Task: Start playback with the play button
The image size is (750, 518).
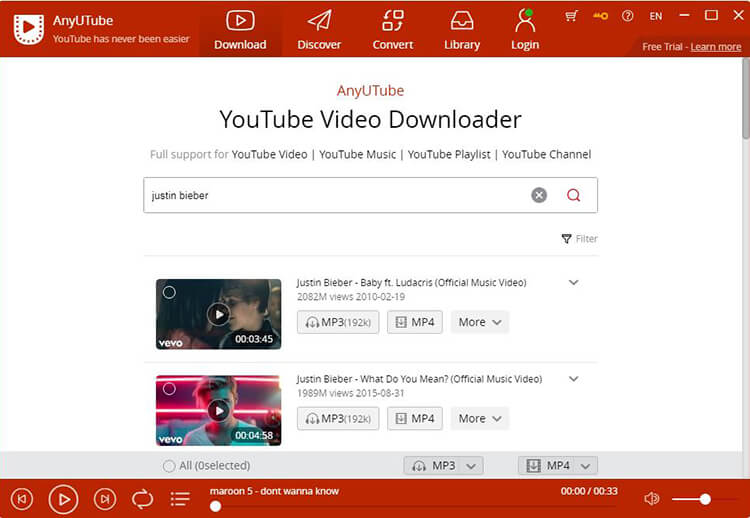Action: click(63, 499)
